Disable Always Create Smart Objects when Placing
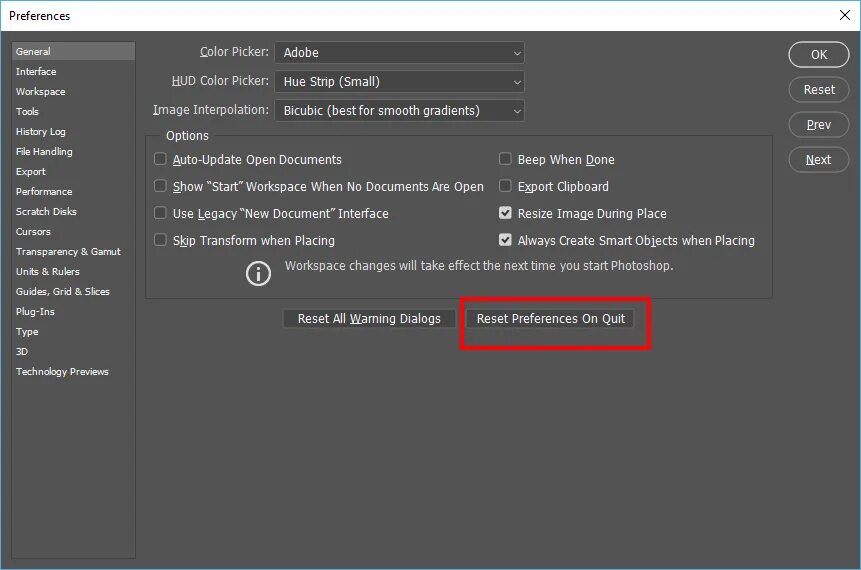This screenshot has width=861, height=570. 505,240
